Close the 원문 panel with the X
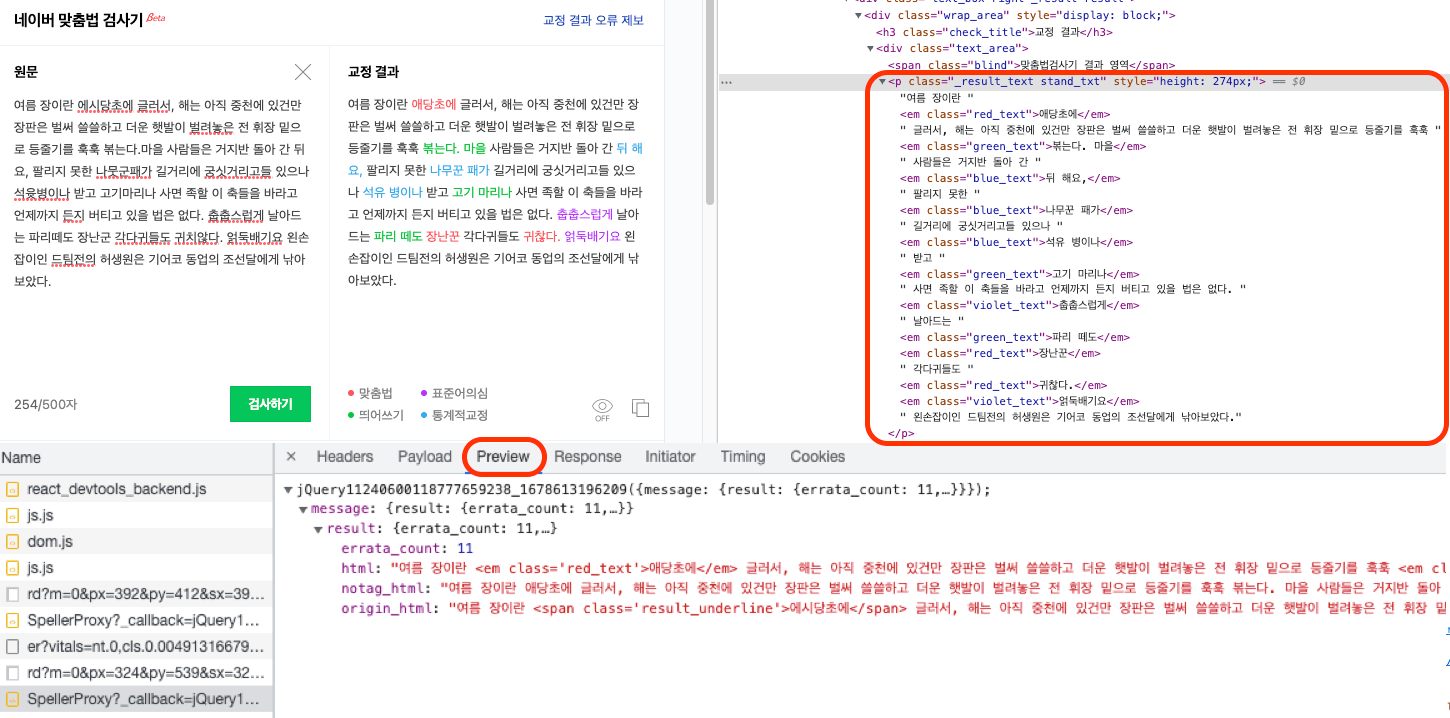This screenshot has height=718, width=1450. (x=303, y=71)
